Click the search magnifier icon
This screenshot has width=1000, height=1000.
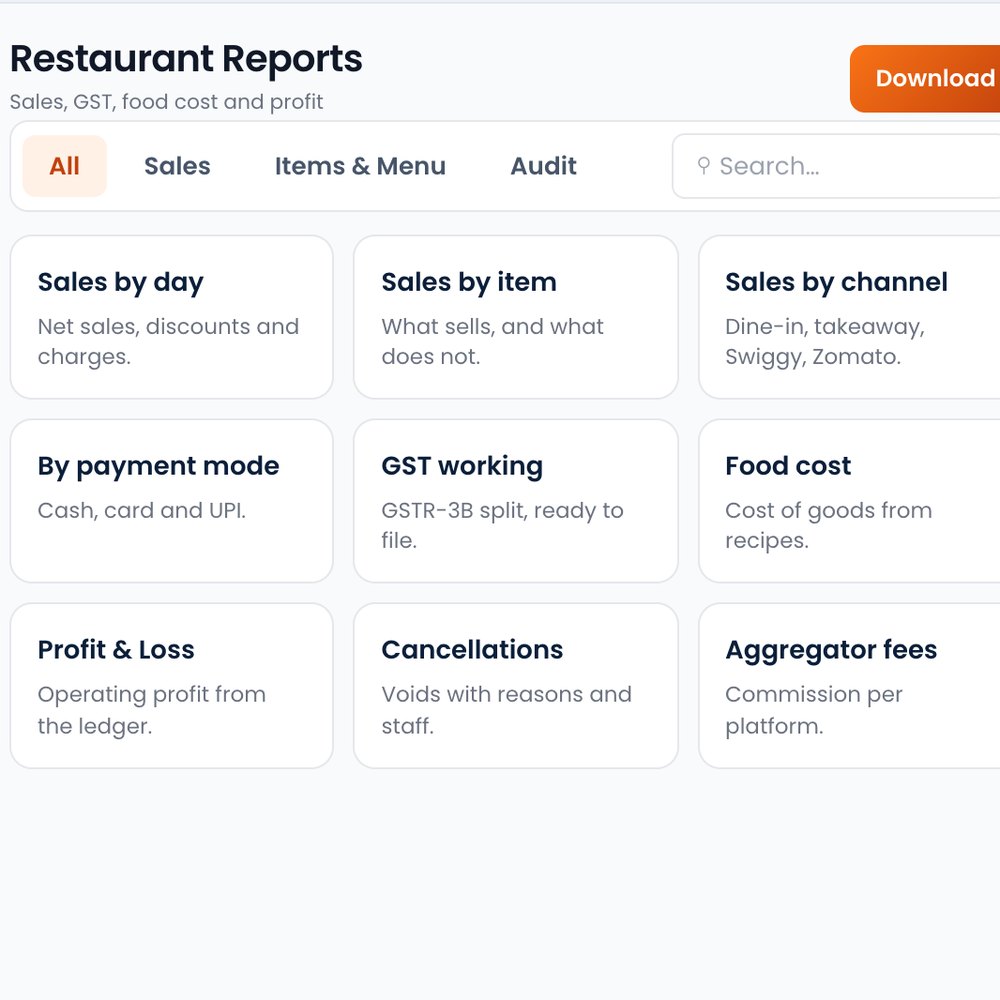(x=703, y=166)
